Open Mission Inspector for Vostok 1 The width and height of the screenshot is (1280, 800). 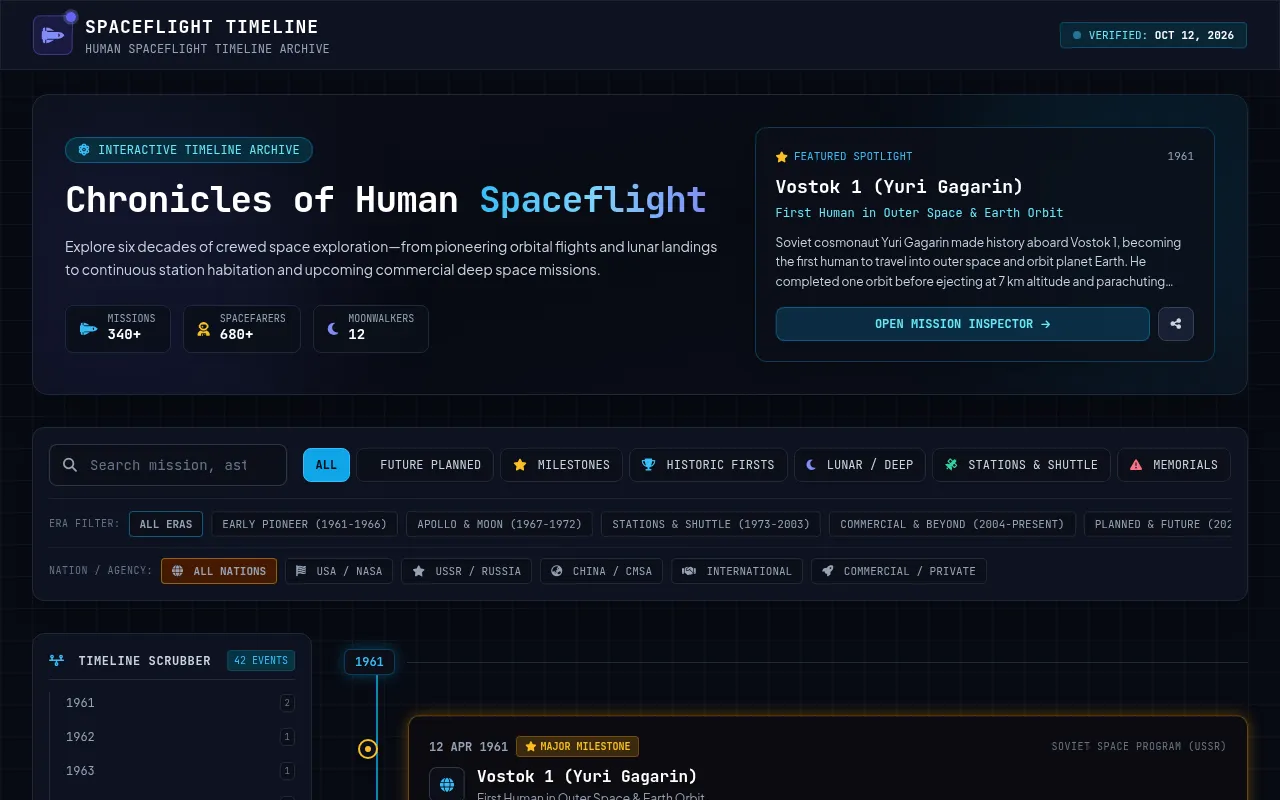click(x=963, y=324)
